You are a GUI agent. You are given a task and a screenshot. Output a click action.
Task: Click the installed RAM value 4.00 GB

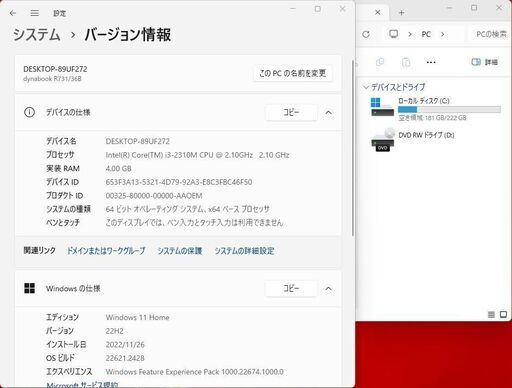(x=118, y=169)
